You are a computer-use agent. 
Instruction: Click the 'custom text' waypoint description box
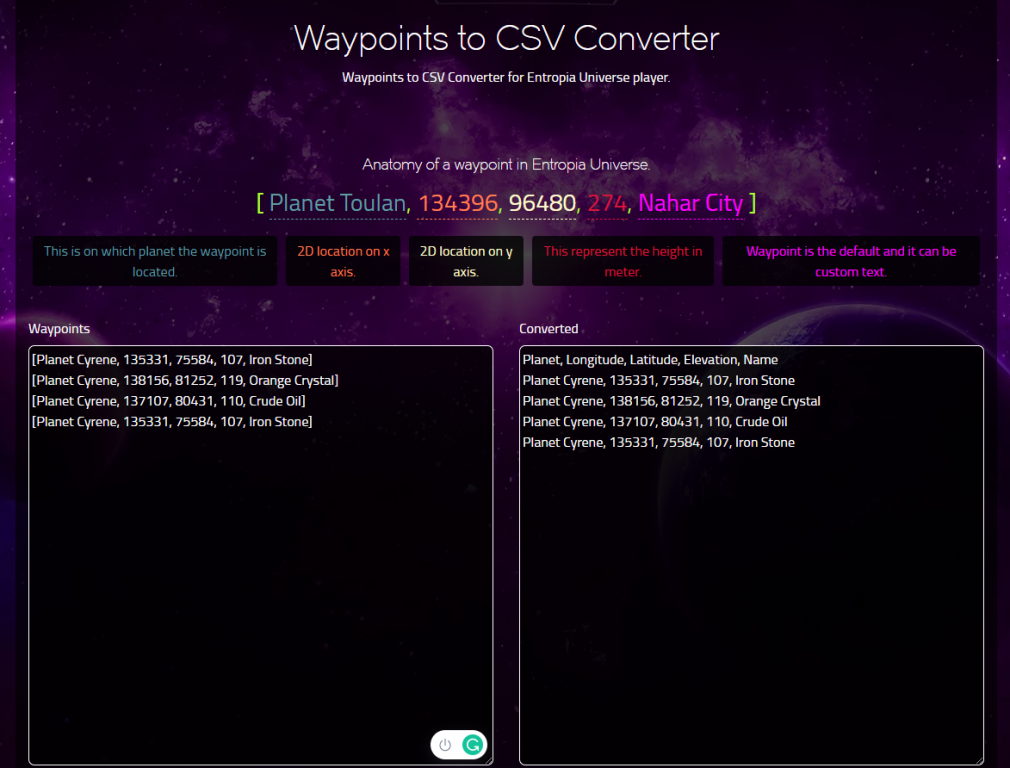[x=851, y=261]
